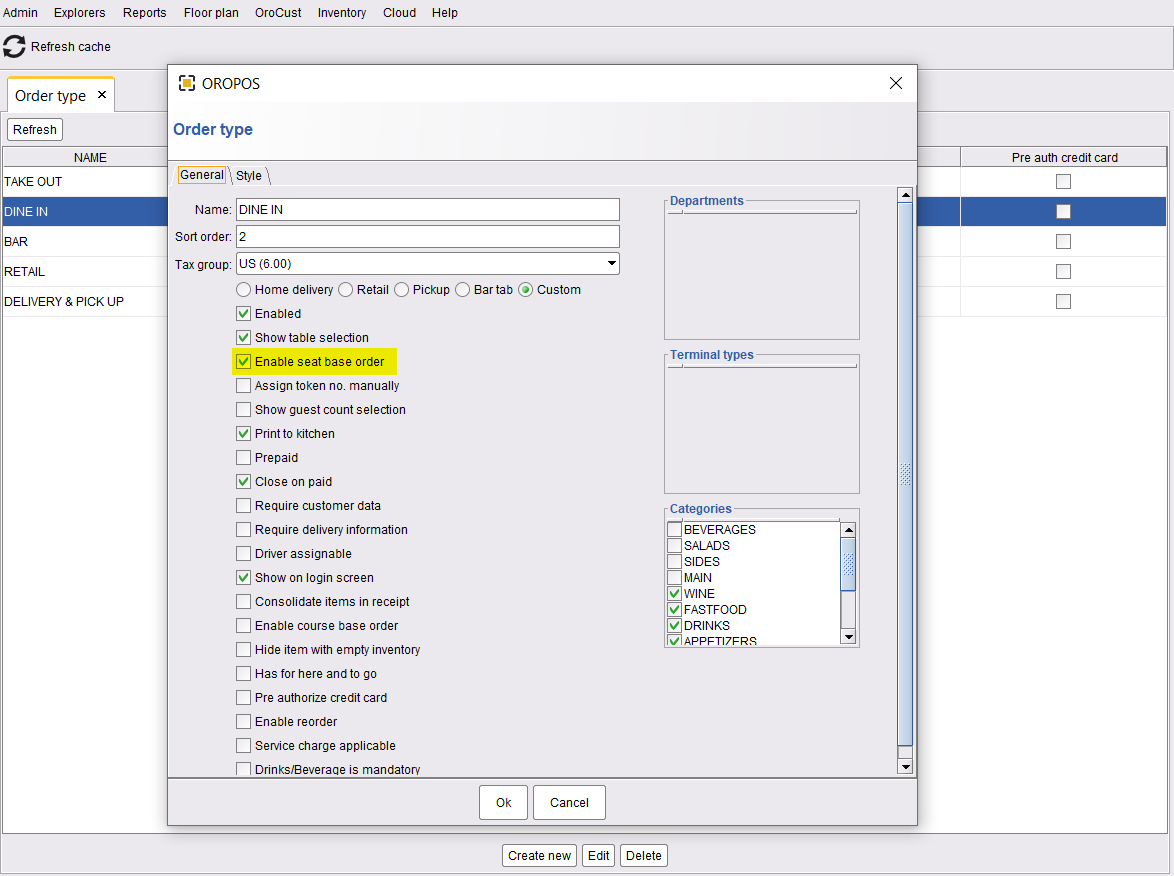
Task: Click the Cancel button
Action: click(x=569, y=803)
